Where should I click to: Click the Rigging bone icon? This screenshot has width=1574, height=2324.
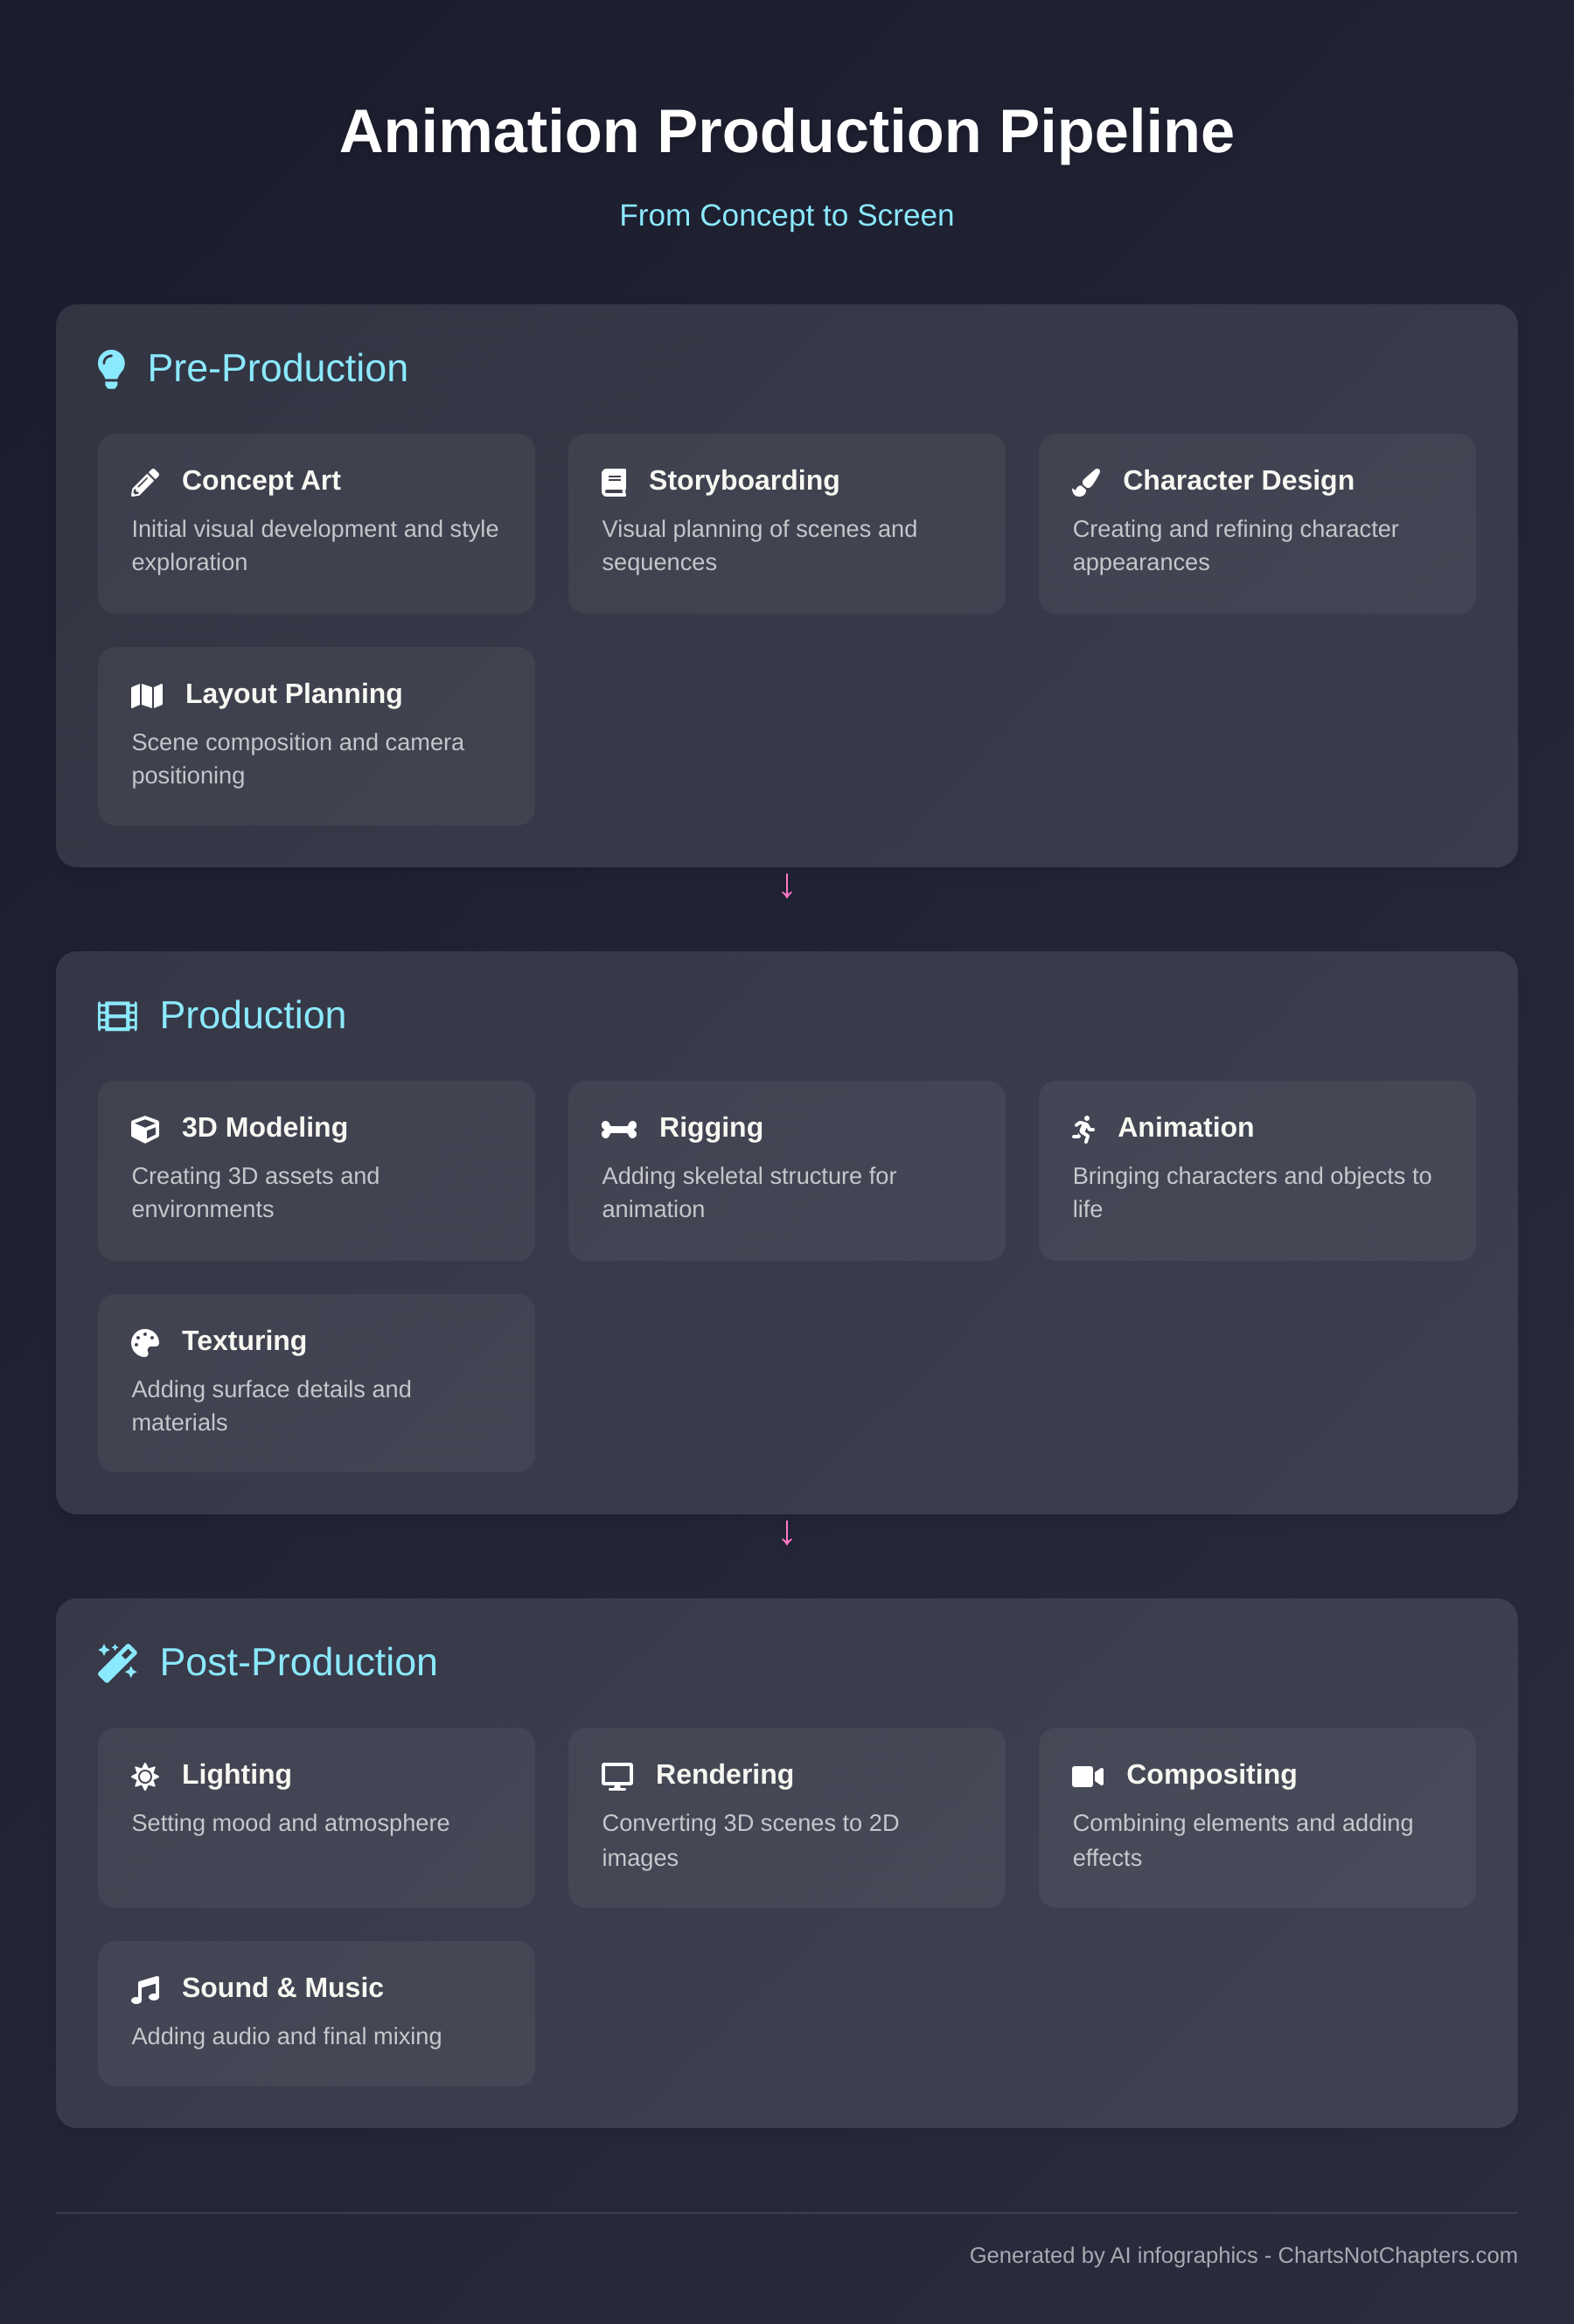coord(619,1129)
